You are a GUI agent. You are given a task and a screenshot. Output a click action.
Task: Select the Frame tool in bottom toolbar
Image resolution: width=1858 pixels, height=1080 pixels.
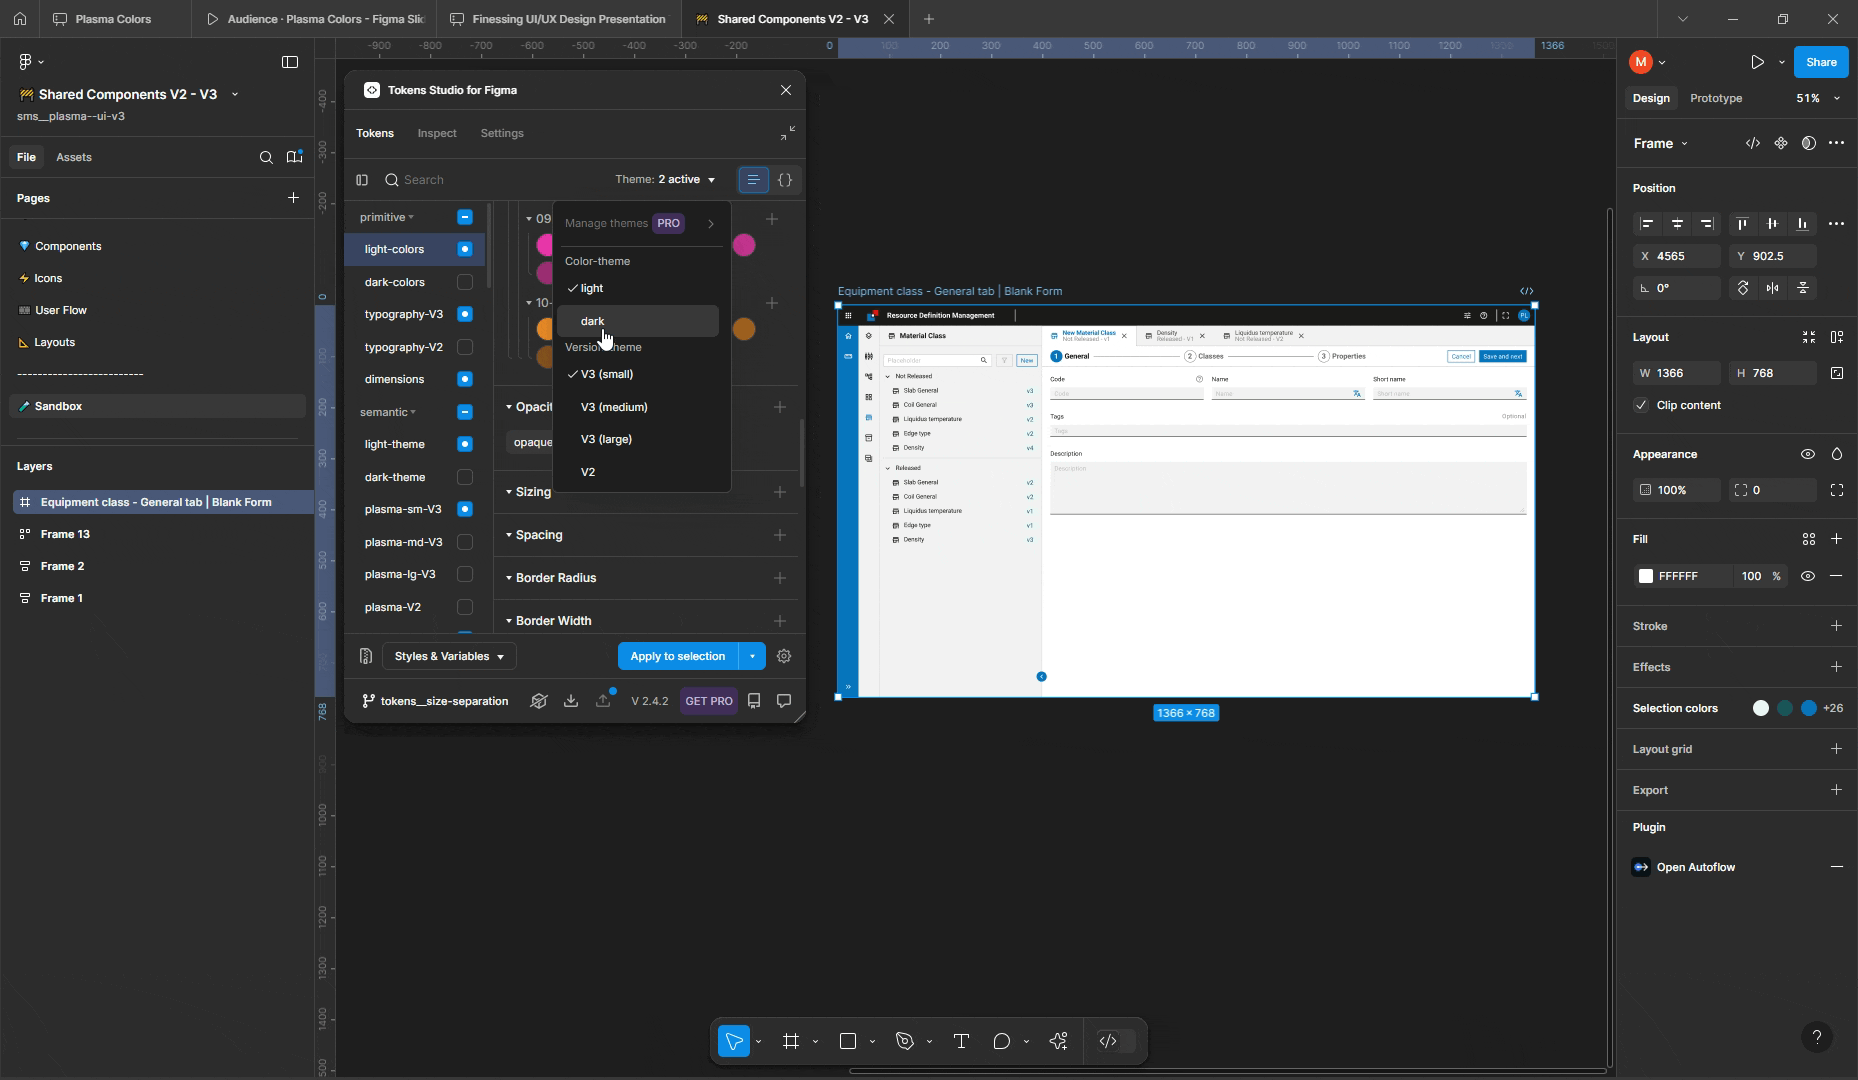click(791, 1041)
